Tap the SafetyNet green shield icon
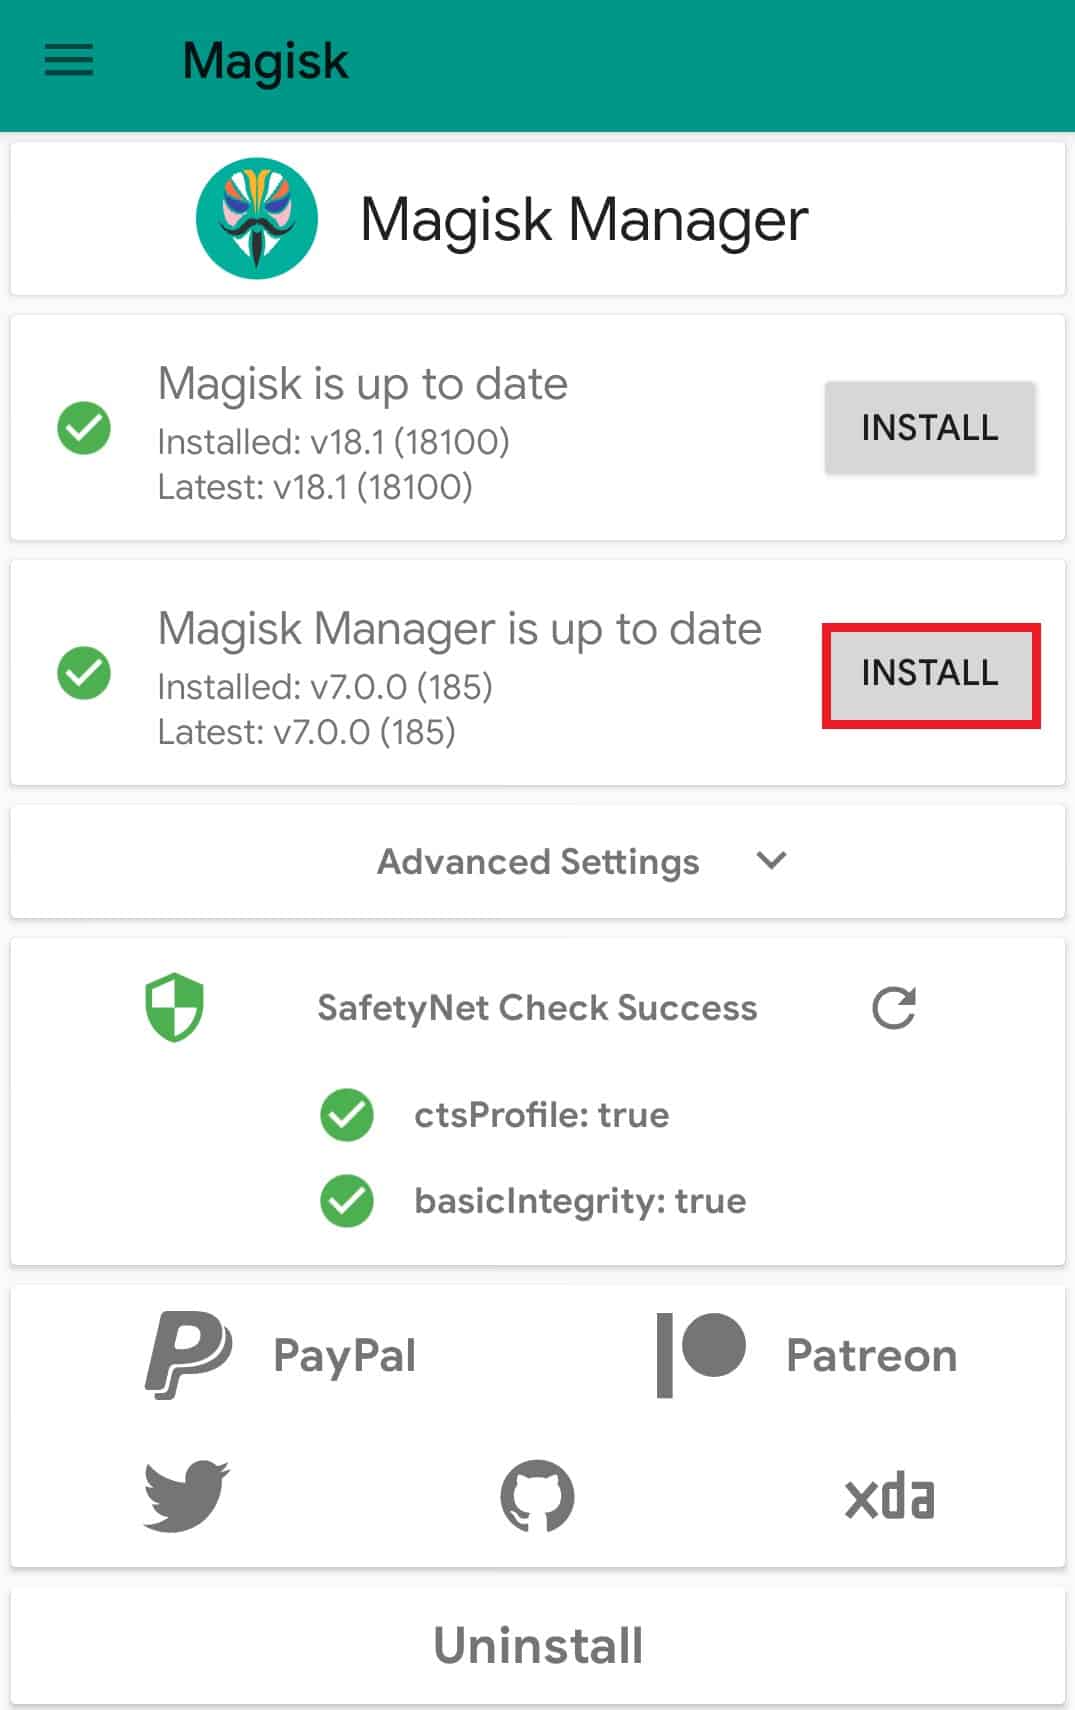 [x=175, y=1007]
